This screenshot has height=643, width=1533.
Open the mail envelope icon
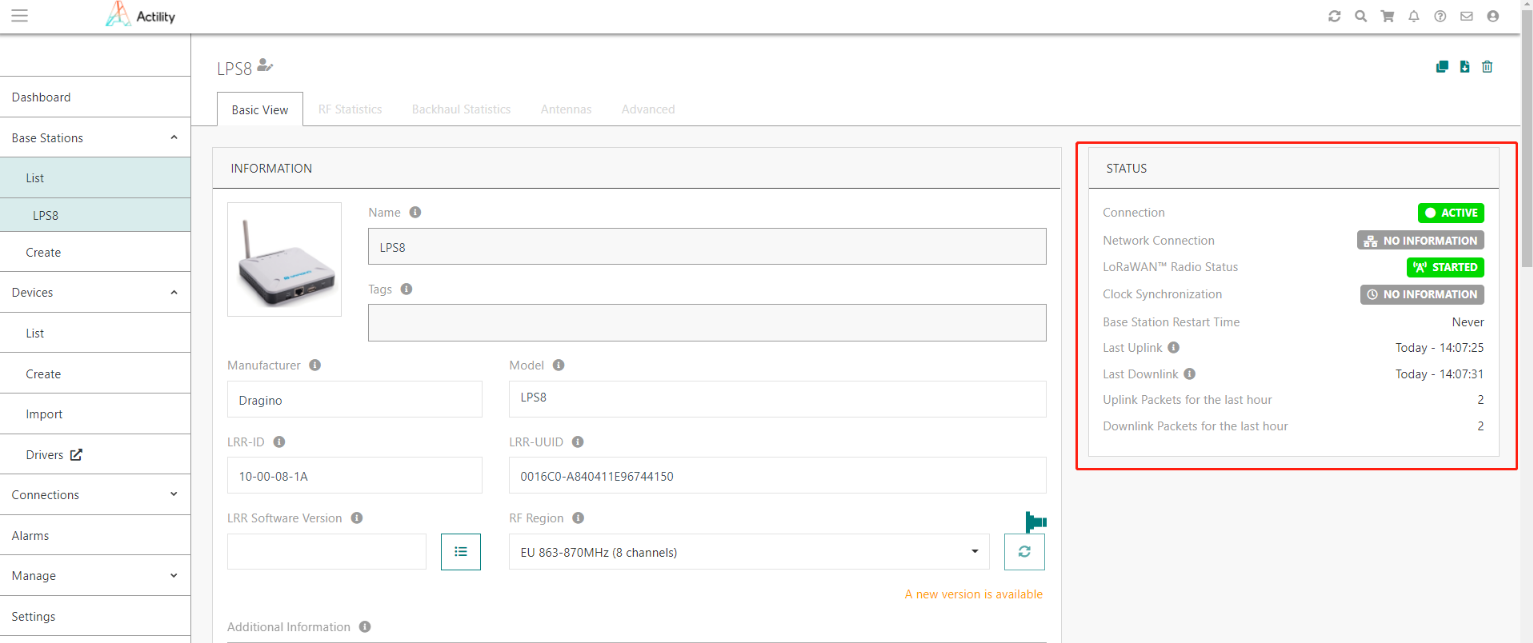click(1466, 16)
